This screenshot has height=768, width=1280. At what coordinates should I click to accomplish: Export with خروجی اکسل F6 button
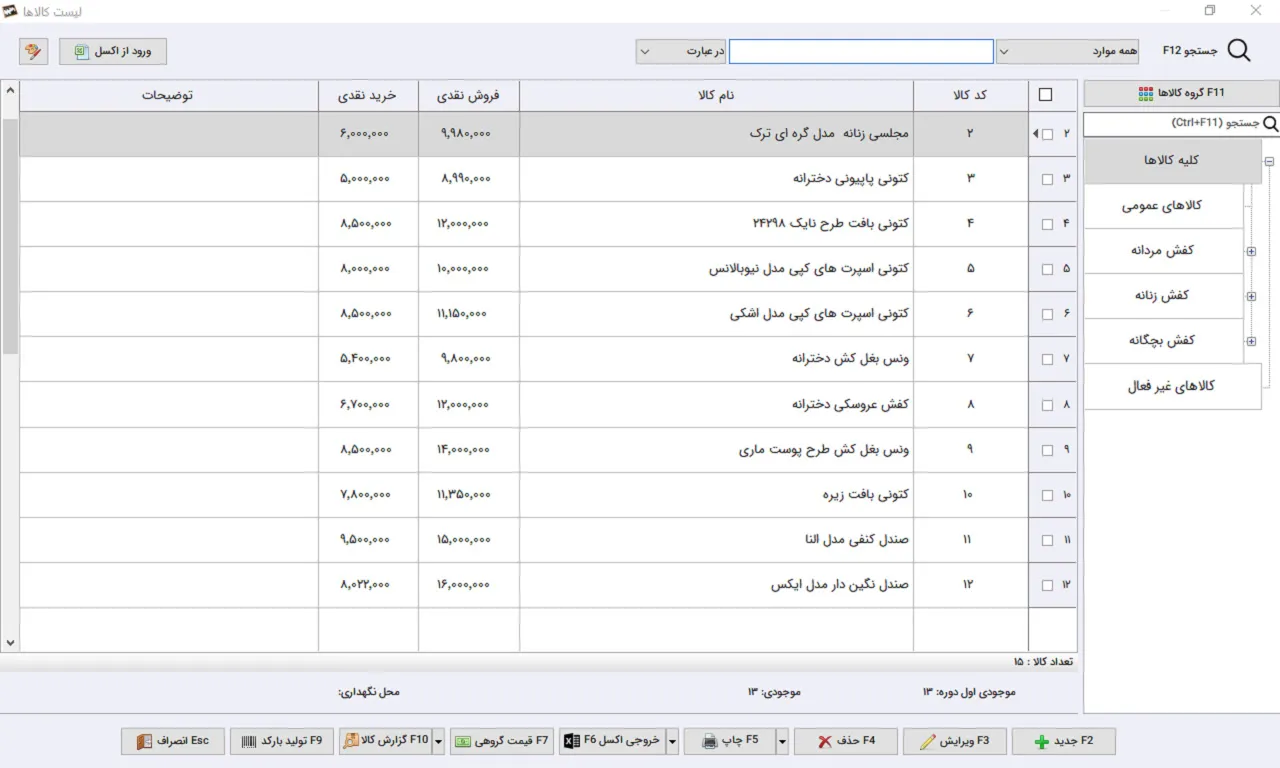tap(612, 741)
